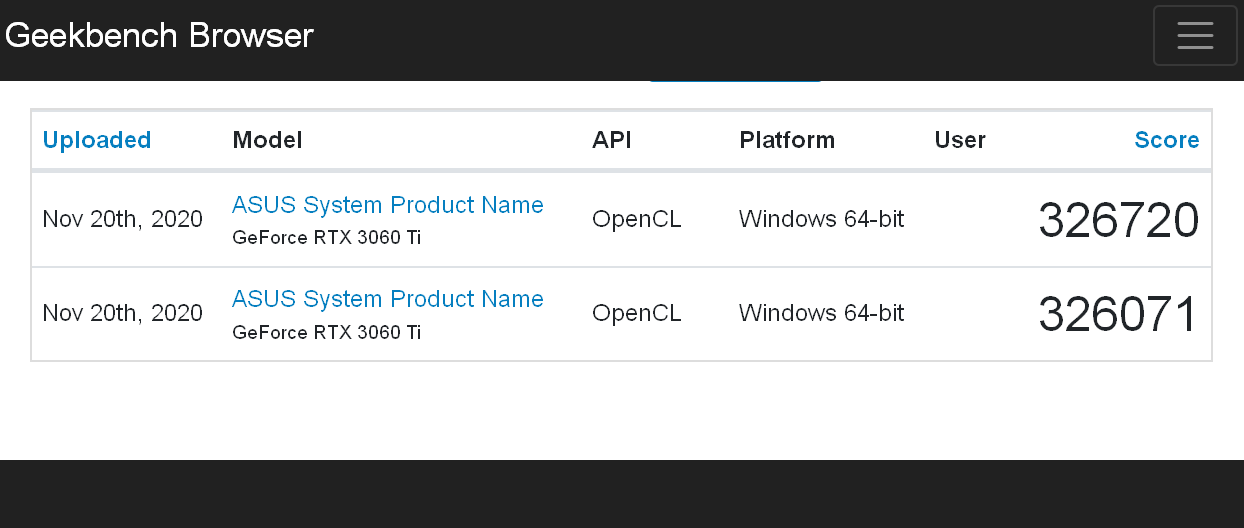The width and height of the screenshot is (1244, 528).
Task: Sort results by Uploaded column
Action: pos(97,140)
